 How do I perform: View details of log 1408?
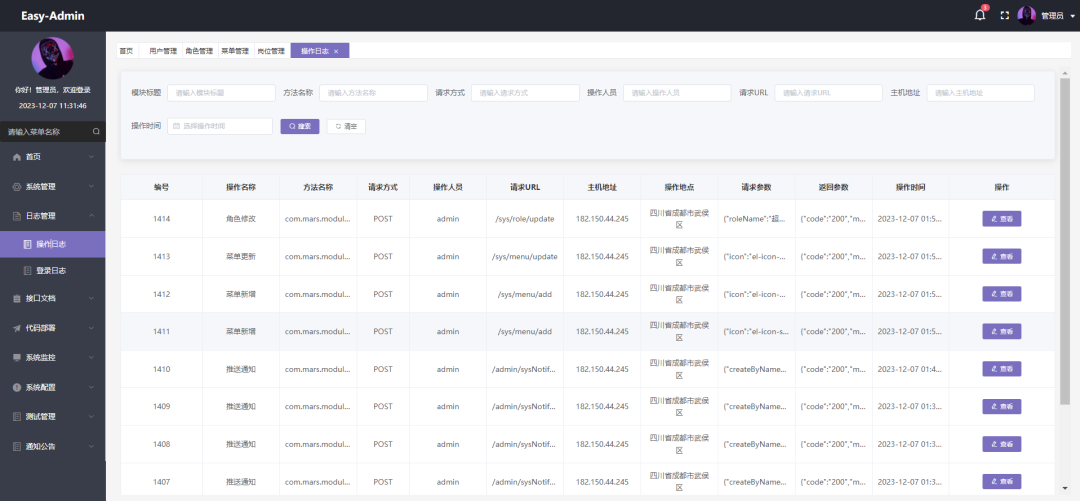1001,444
